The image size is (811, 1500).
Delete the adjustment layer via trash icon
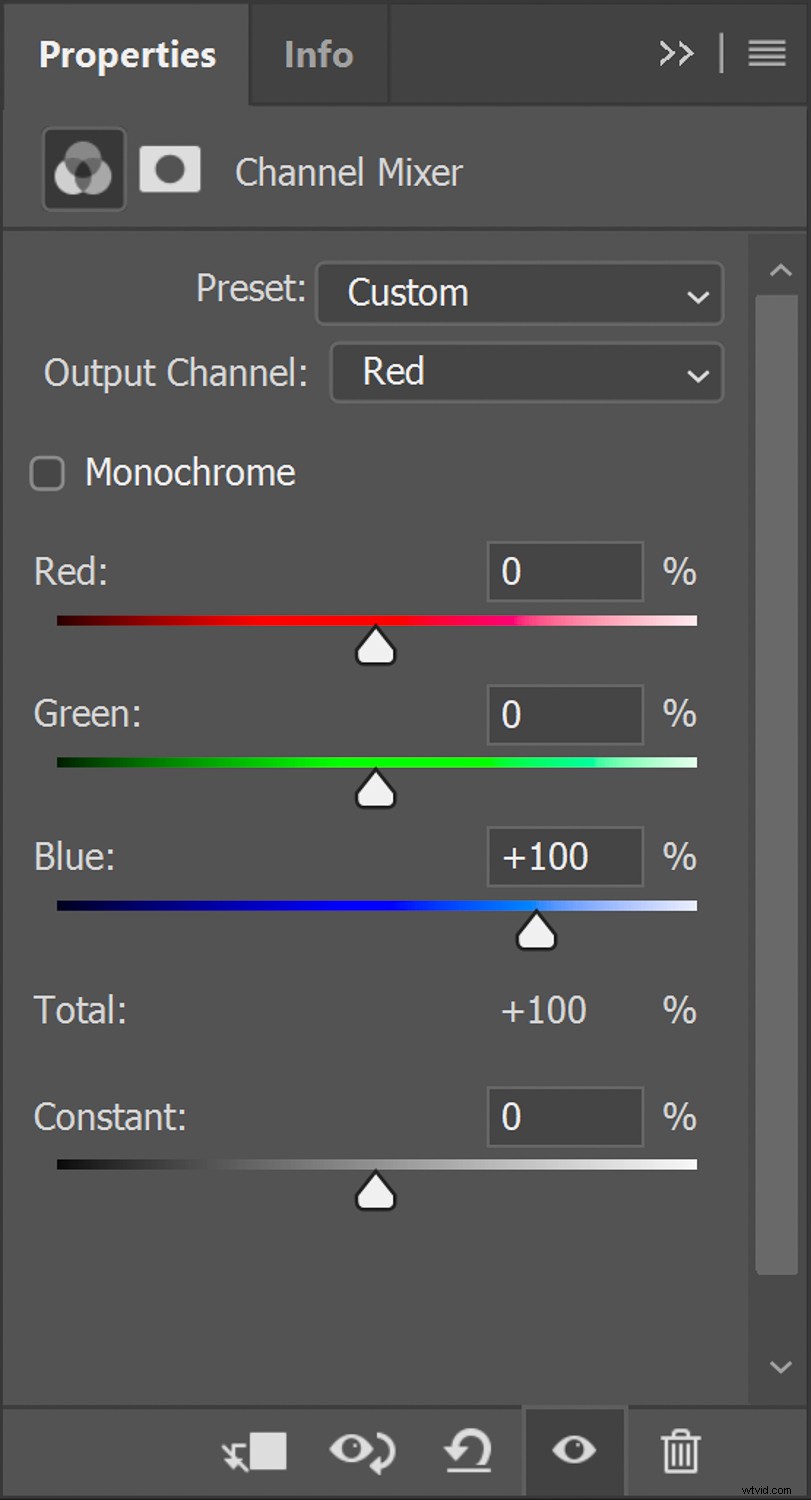(681, 1452)
